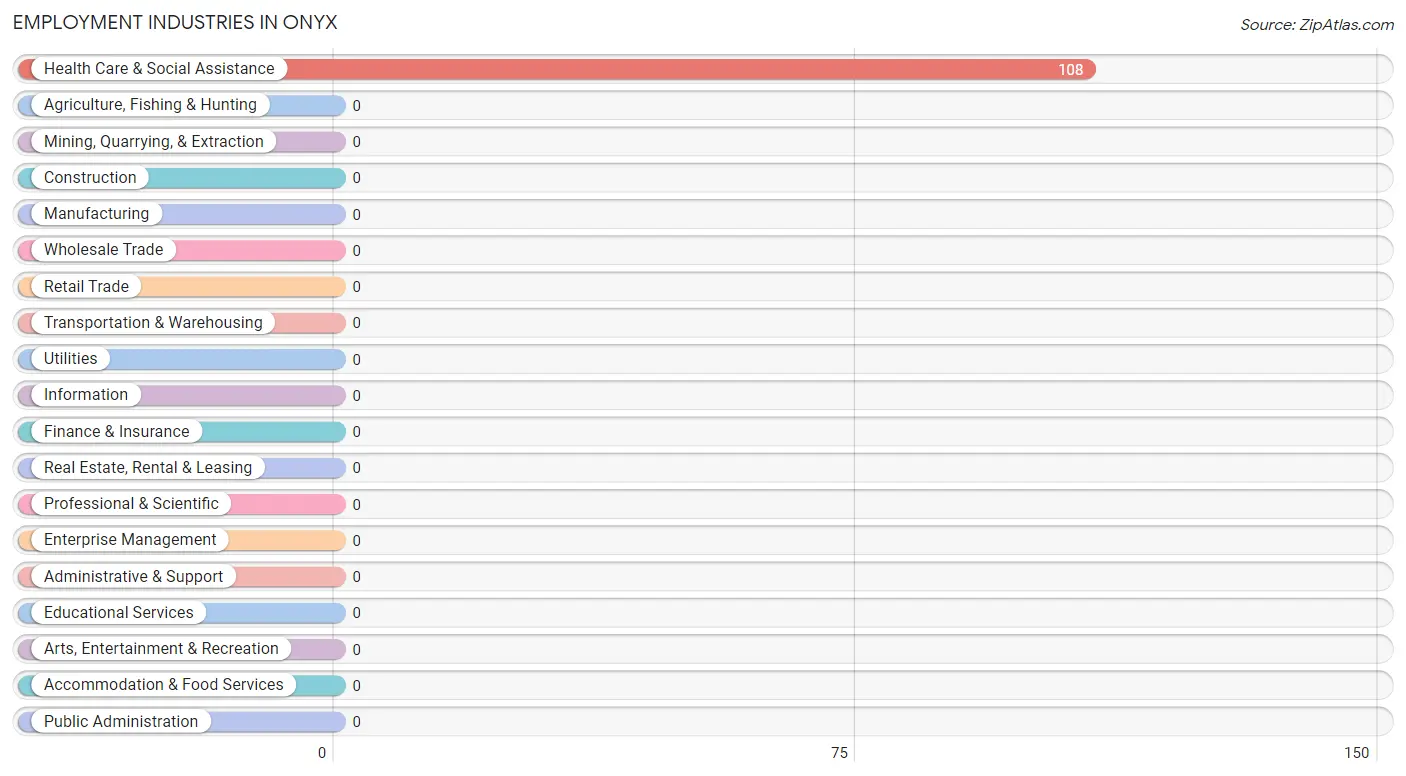Image resolution: width=1406 pixels, height=776 pixels.
Task: Click the Administrative & Support label
Action: (133, 577)
